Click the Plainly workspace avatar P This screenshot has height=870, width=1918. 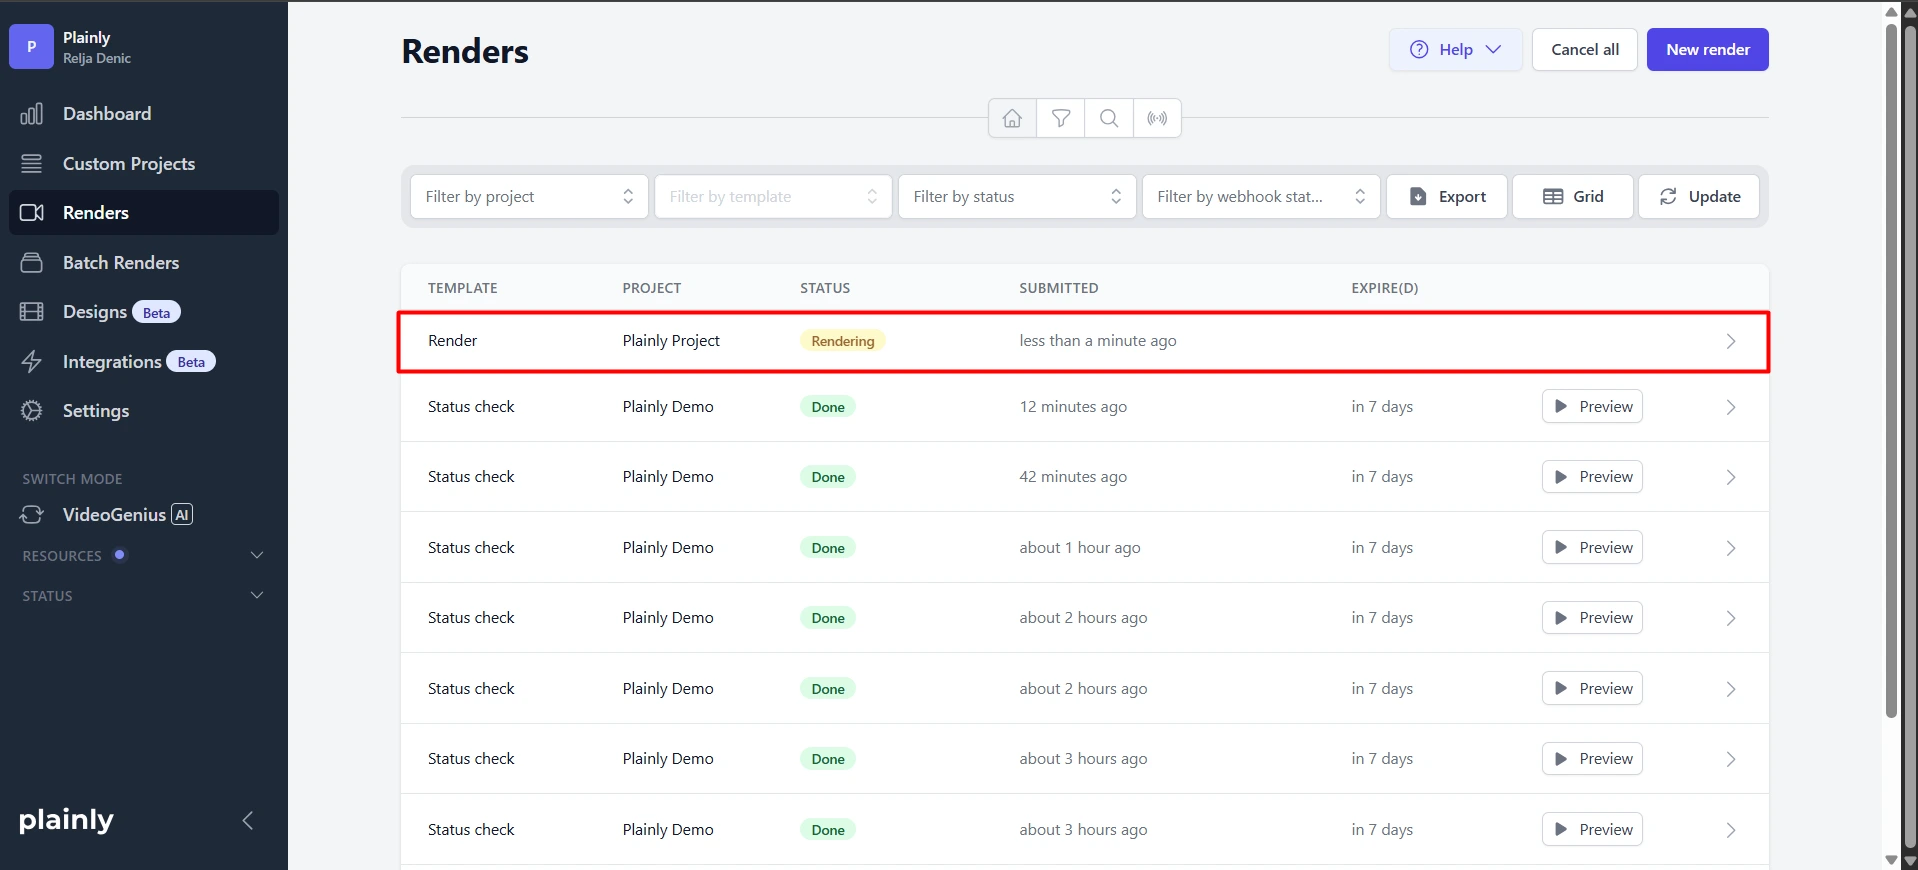point(31,47)
